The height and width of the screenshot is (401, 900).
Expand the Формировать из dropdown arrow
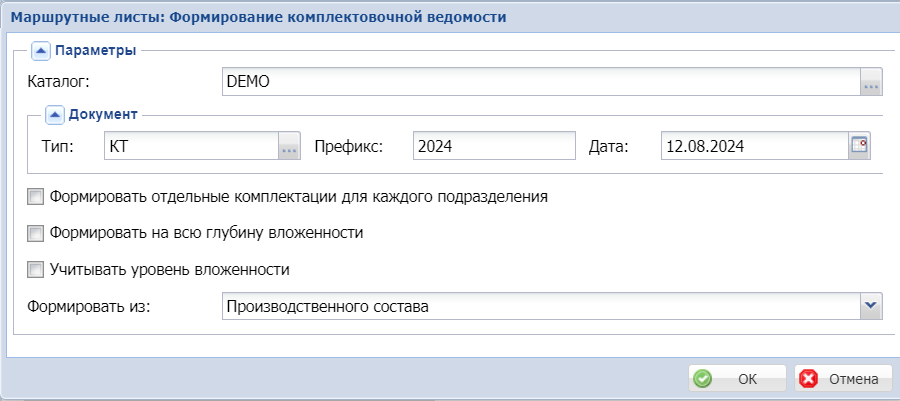click(871, 306)
